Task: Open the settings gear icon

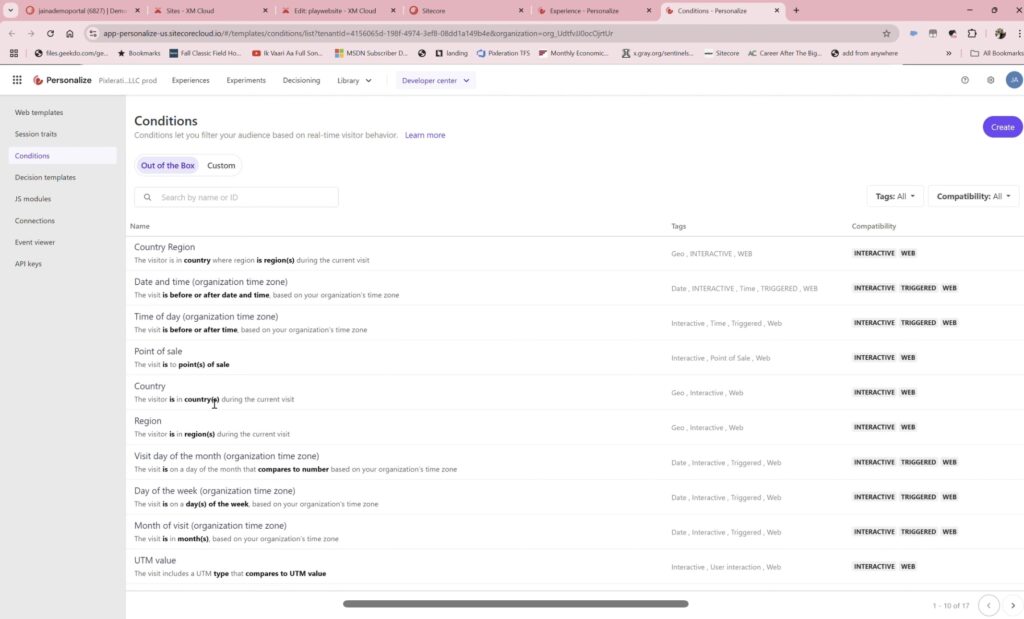Action: (990, 80)
